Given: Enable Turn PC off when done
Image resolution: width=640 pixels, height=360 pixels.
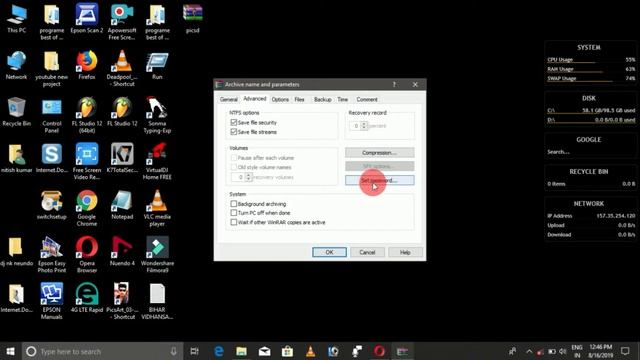Looking at the screenshot, I should [x=233, y=213].
